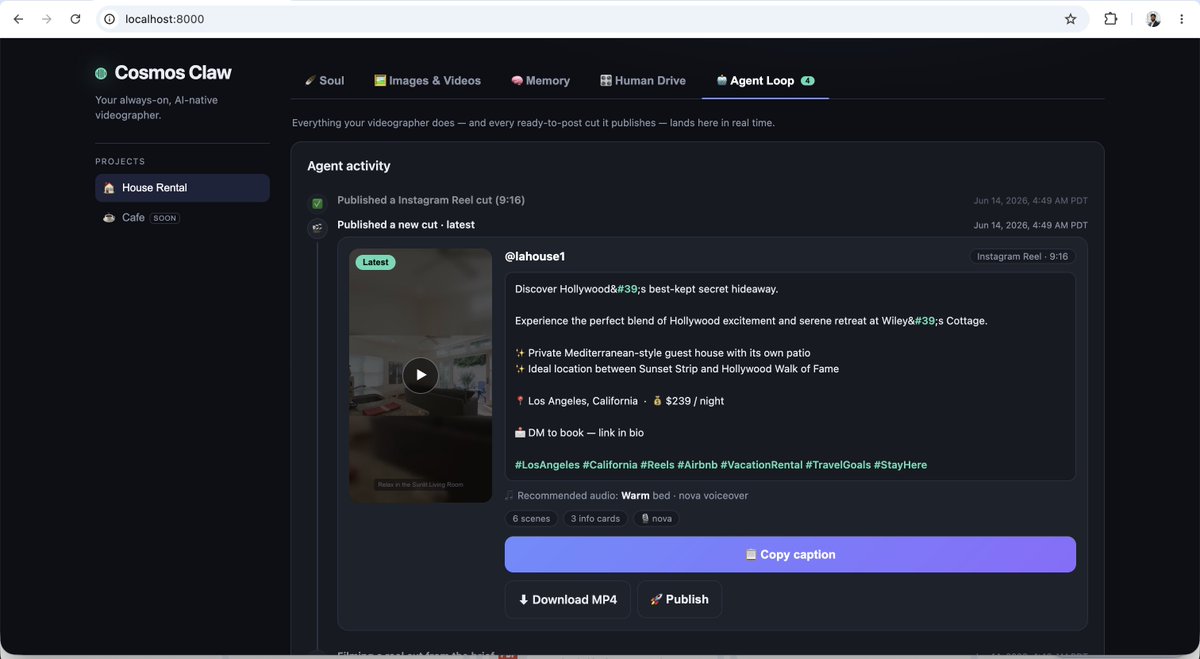Bookmark this page with the star icon
The image size is (1200, 659).
[x=1070, y=19]
